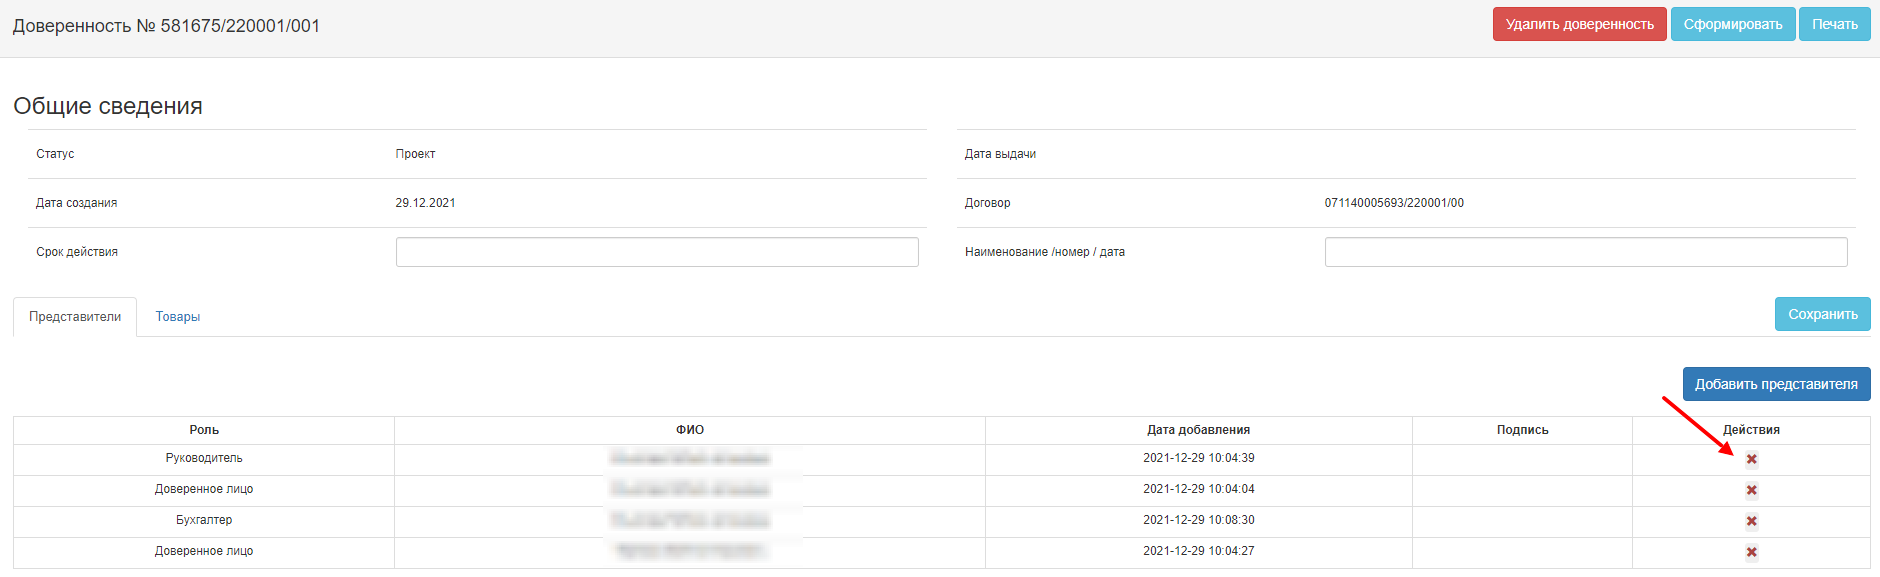Remove Доверенное лицо added at 10:04:27
The image size is (1880, 577).
click(x=1751, y=553)
